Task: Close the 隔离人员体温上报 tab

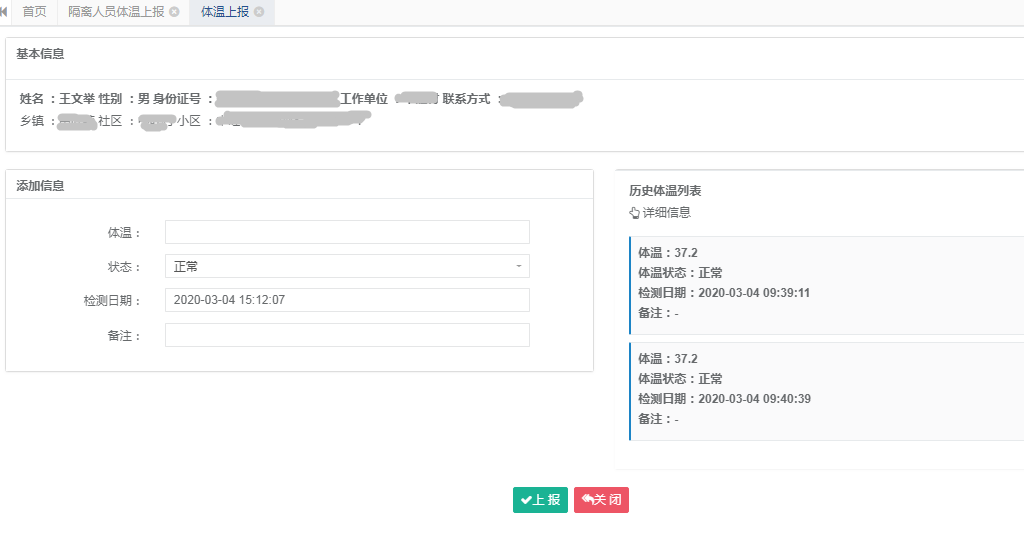Action: pyautogui.click(x=175, y=12)
